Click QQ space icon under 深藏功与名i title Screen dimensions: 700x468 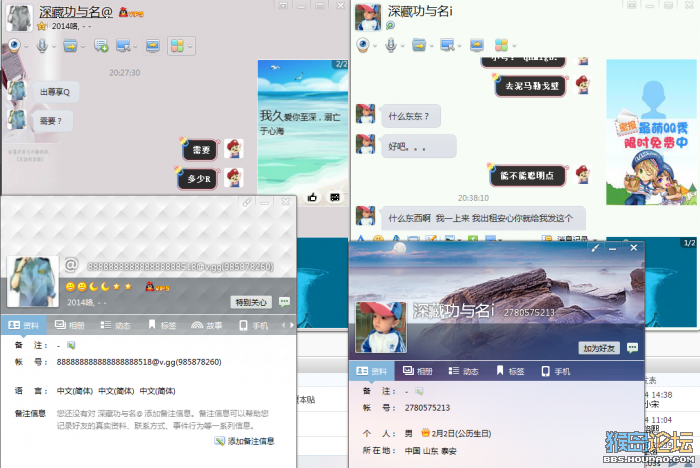click(390, 25)
